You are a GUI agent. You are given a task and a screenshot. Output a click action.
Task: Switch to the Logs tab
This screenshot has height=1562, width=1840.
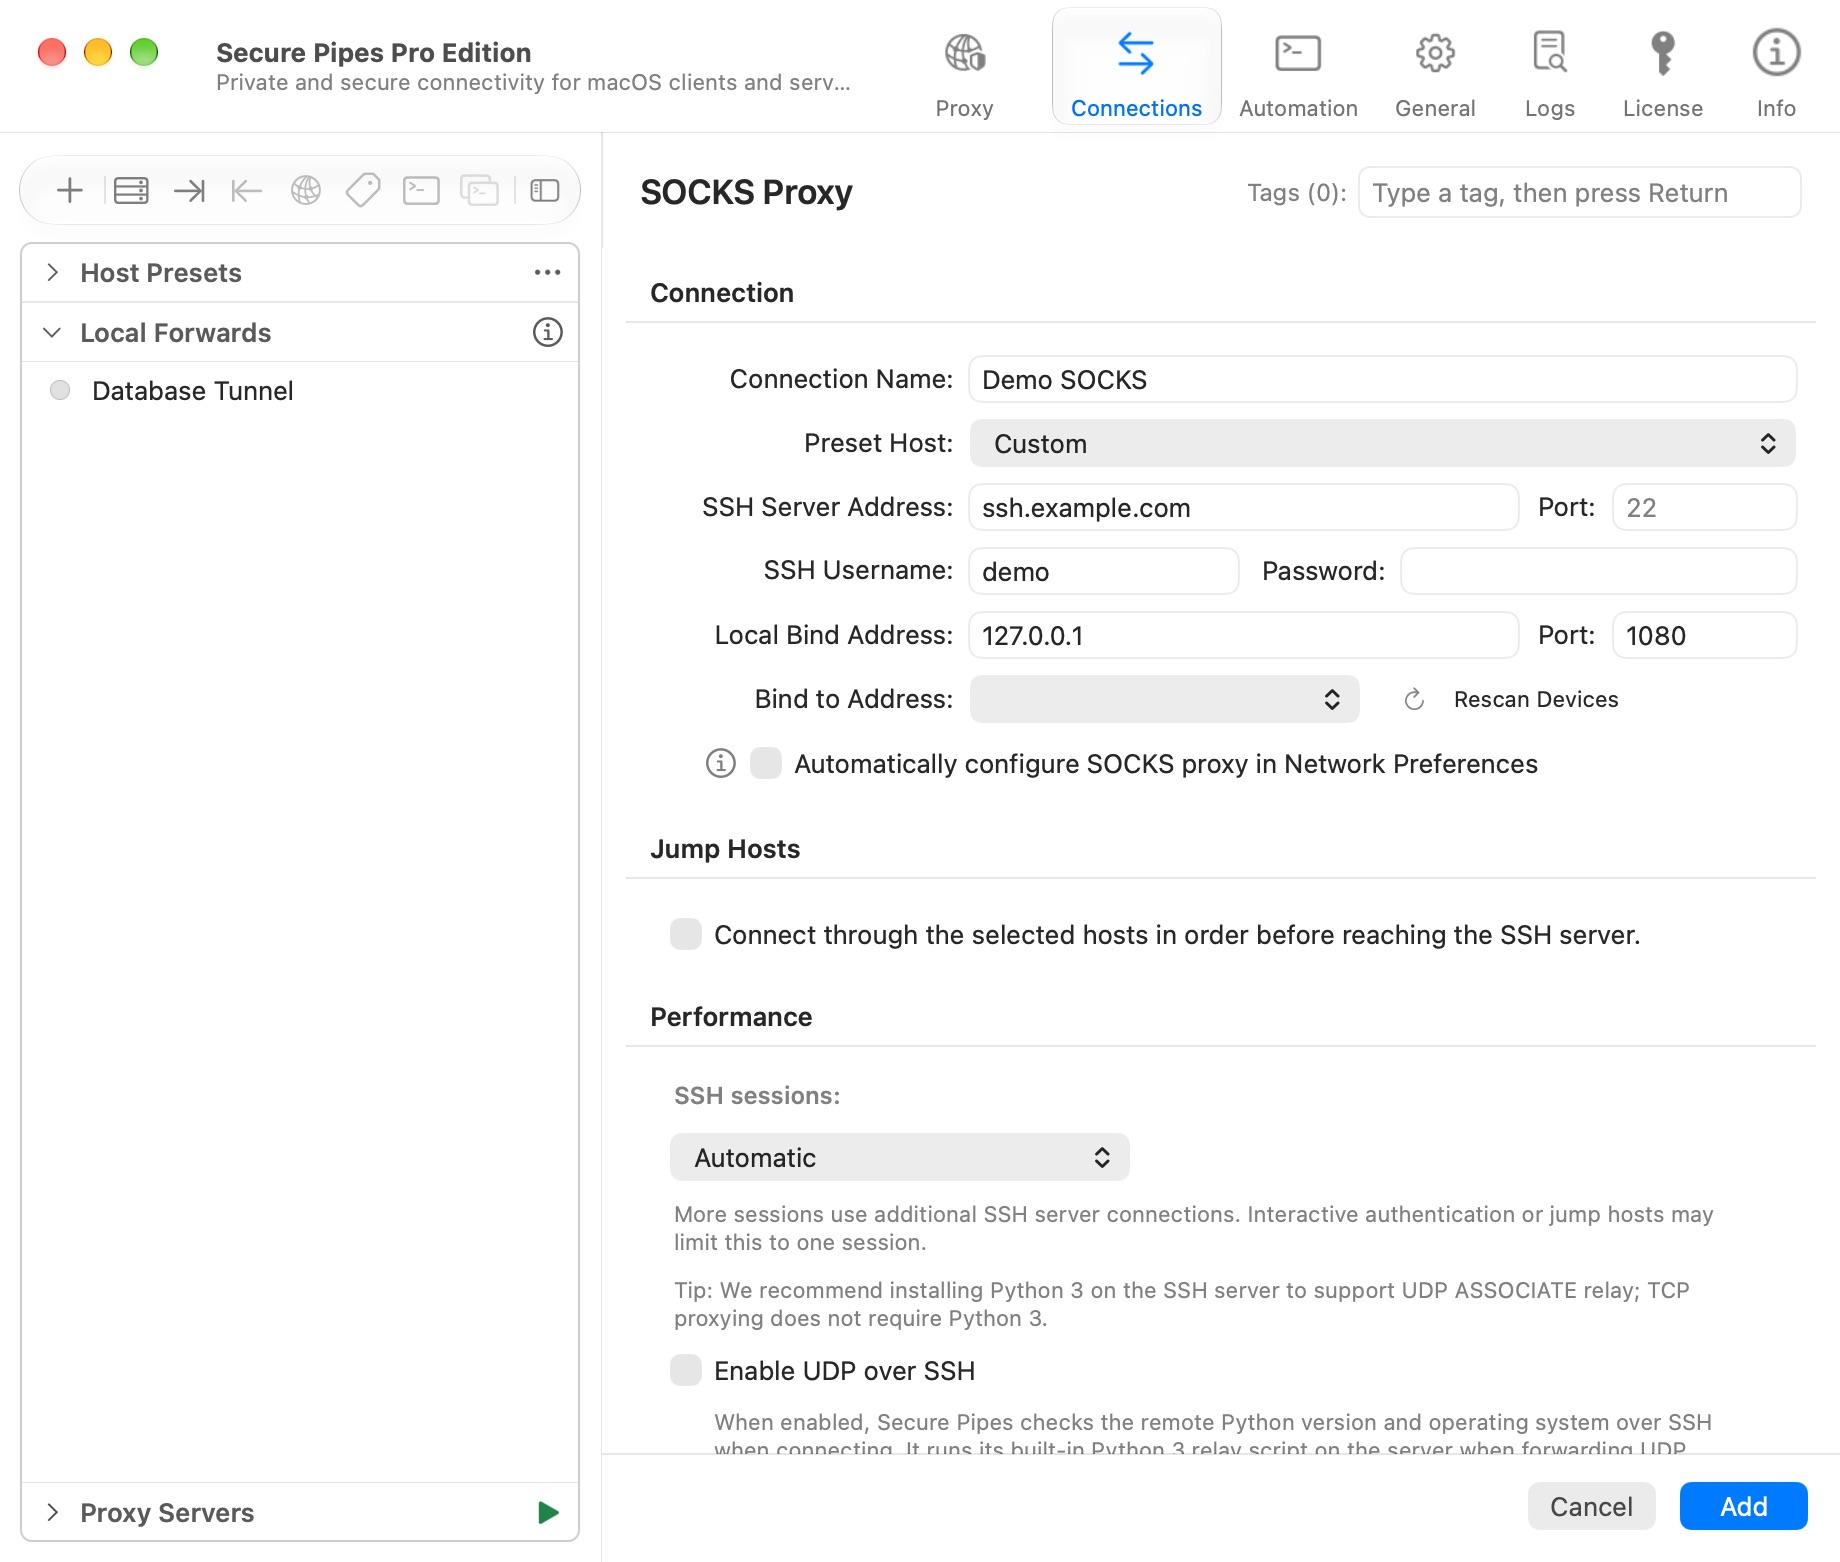(x=1550, y=75)
